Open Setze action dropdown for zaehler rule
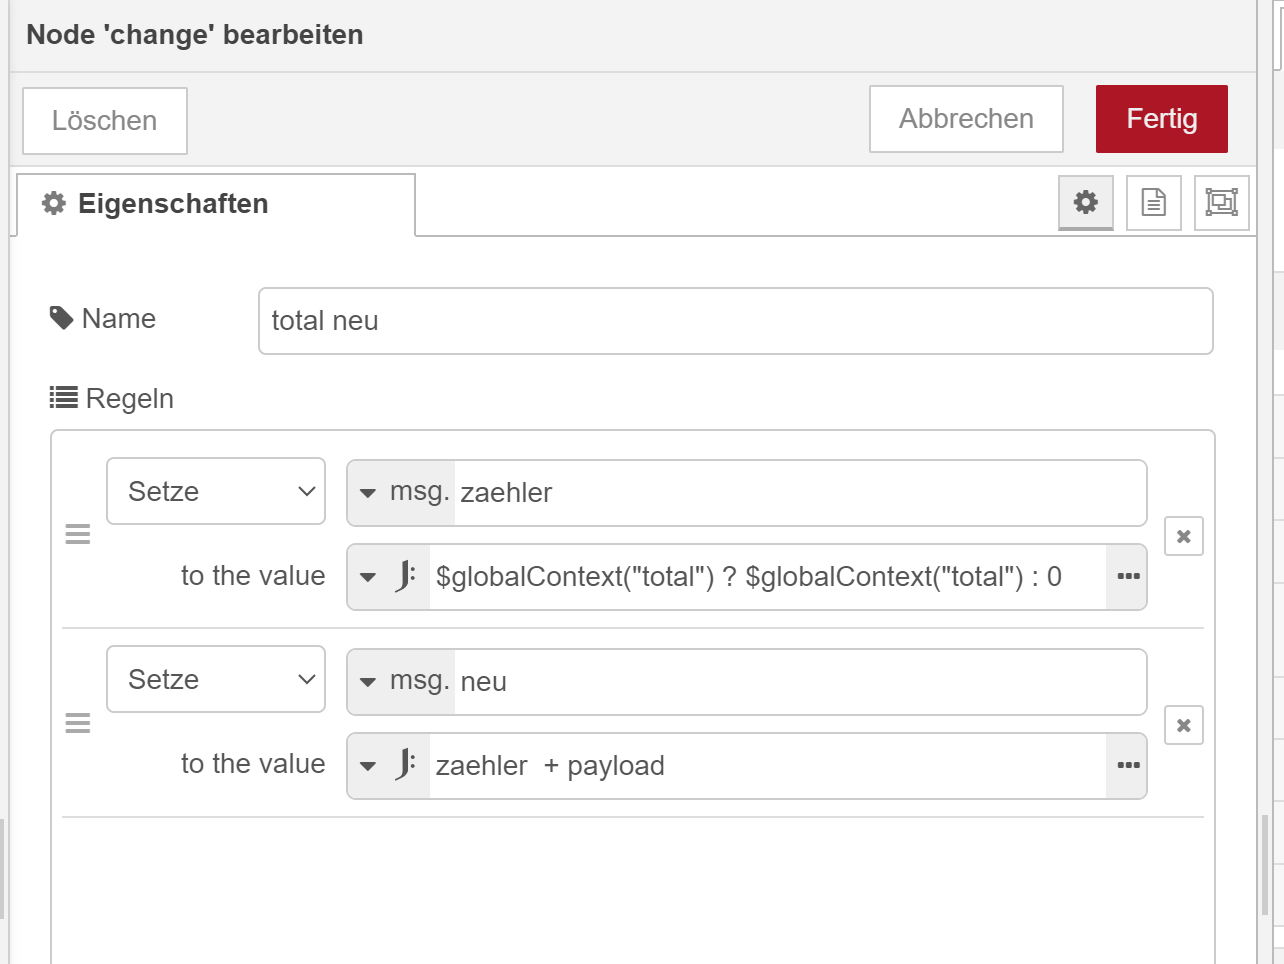This screenshot has width=1284, height=964. pos(216,491)
